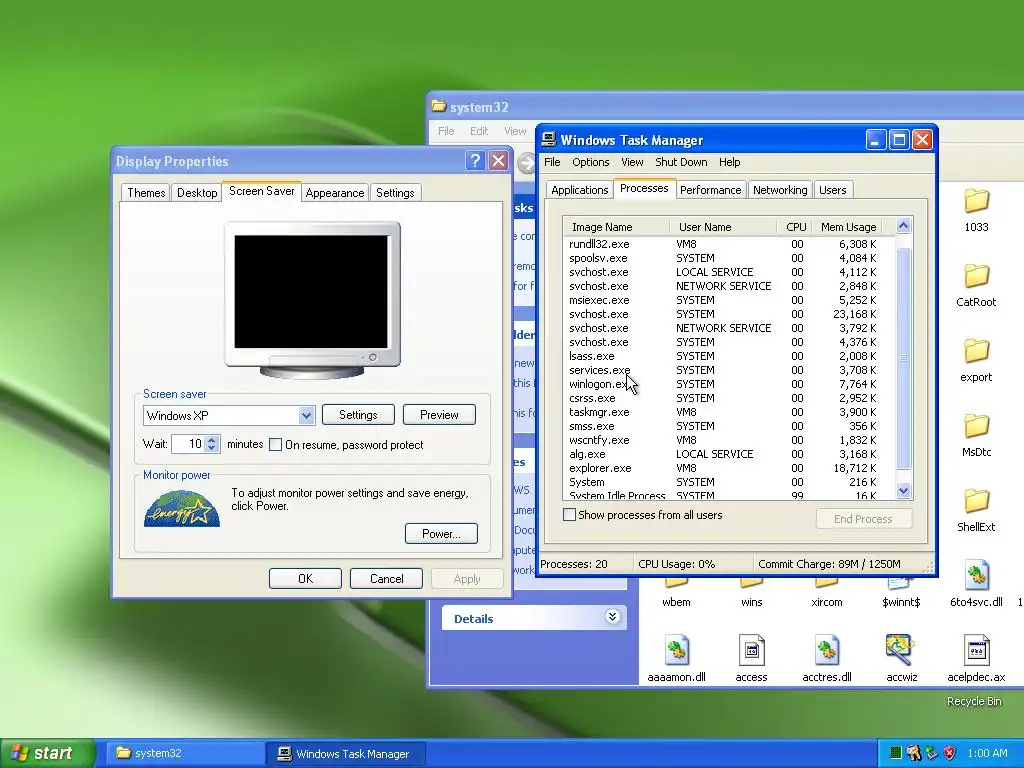Open Task Manager Help menu

point(729,162)
